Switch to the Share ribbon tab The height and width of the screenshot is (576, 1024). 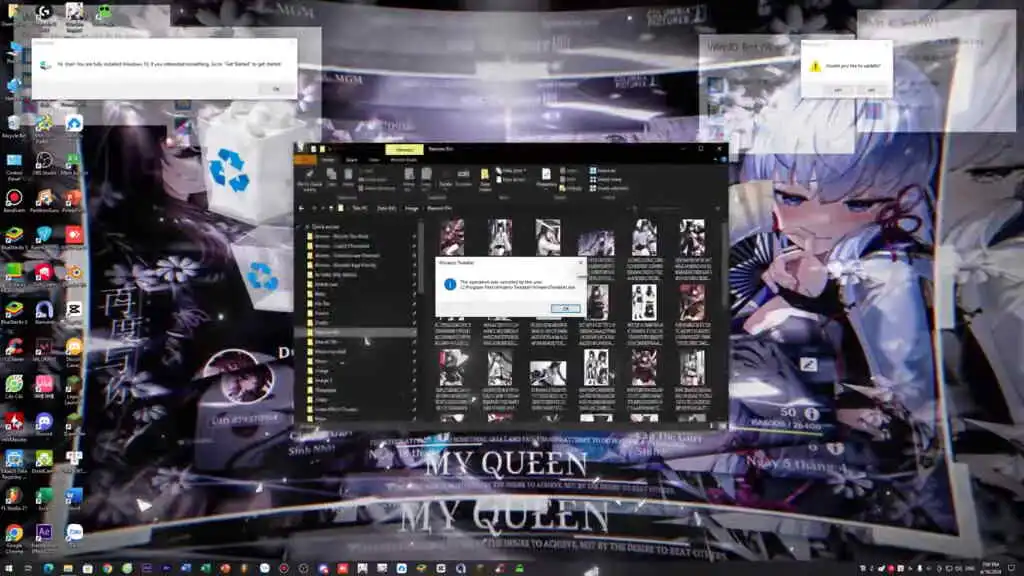pos(351,160)
